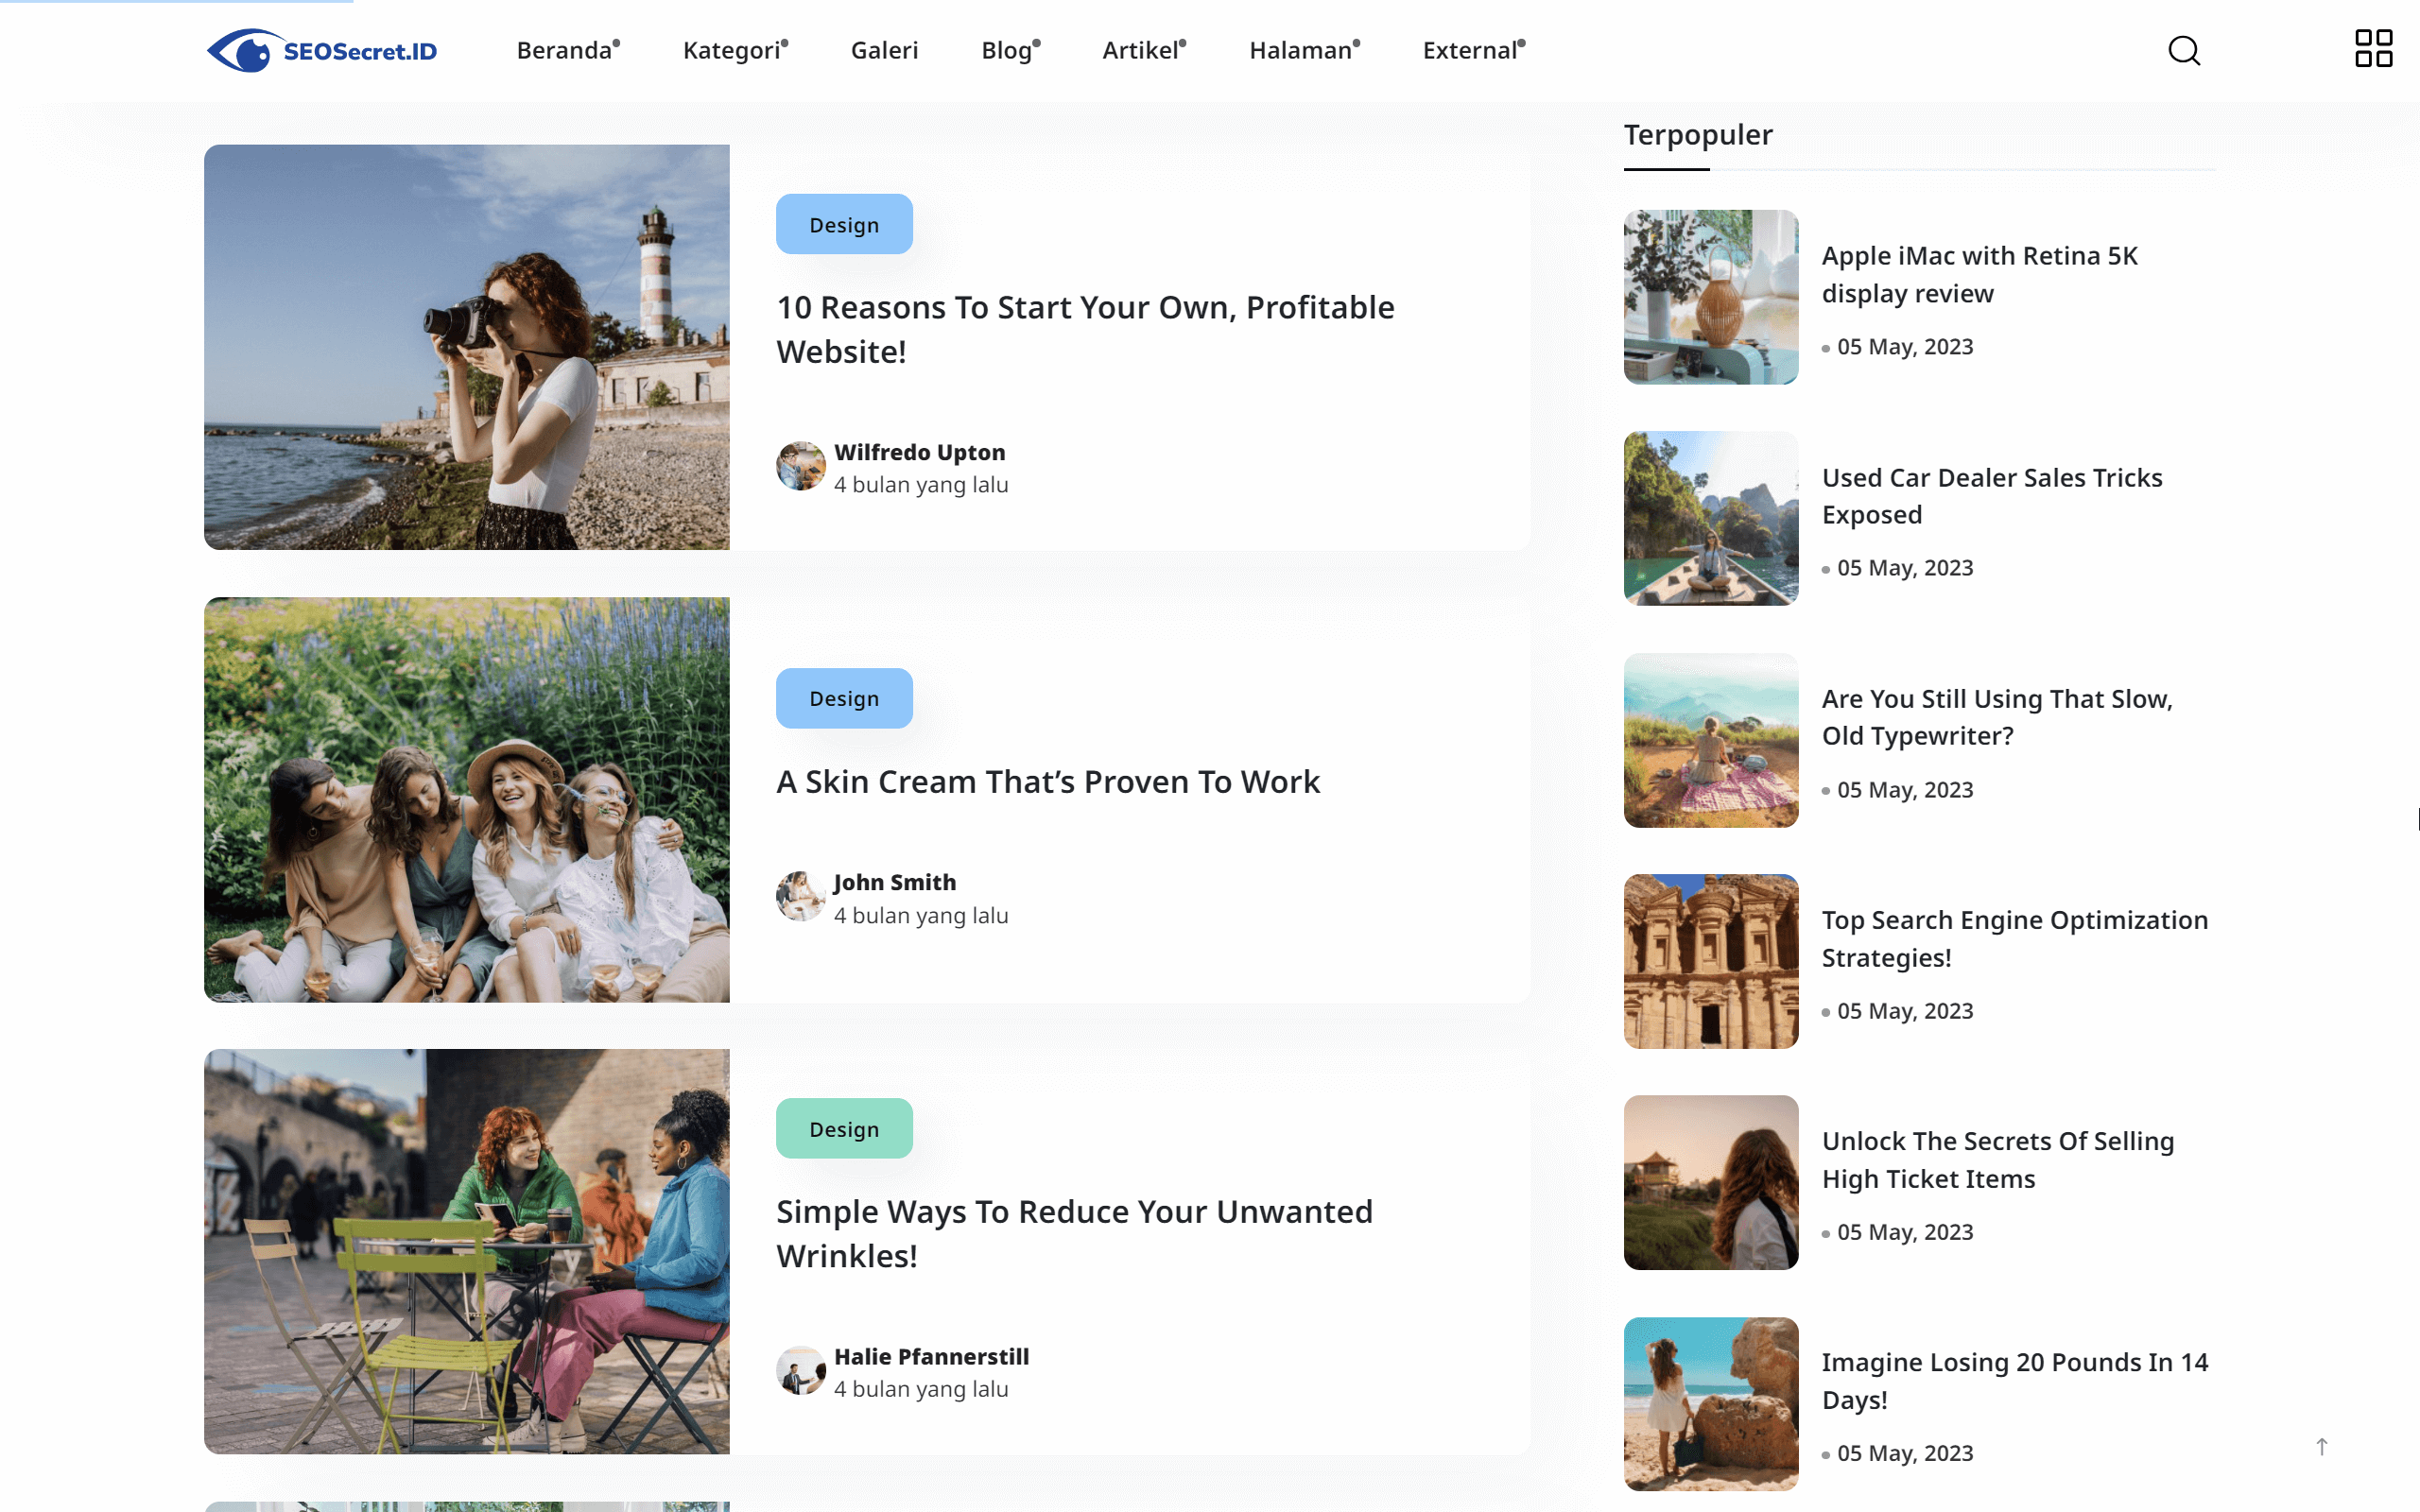Click the scroll-to-top arrow icon

tap(2321, 1446)
